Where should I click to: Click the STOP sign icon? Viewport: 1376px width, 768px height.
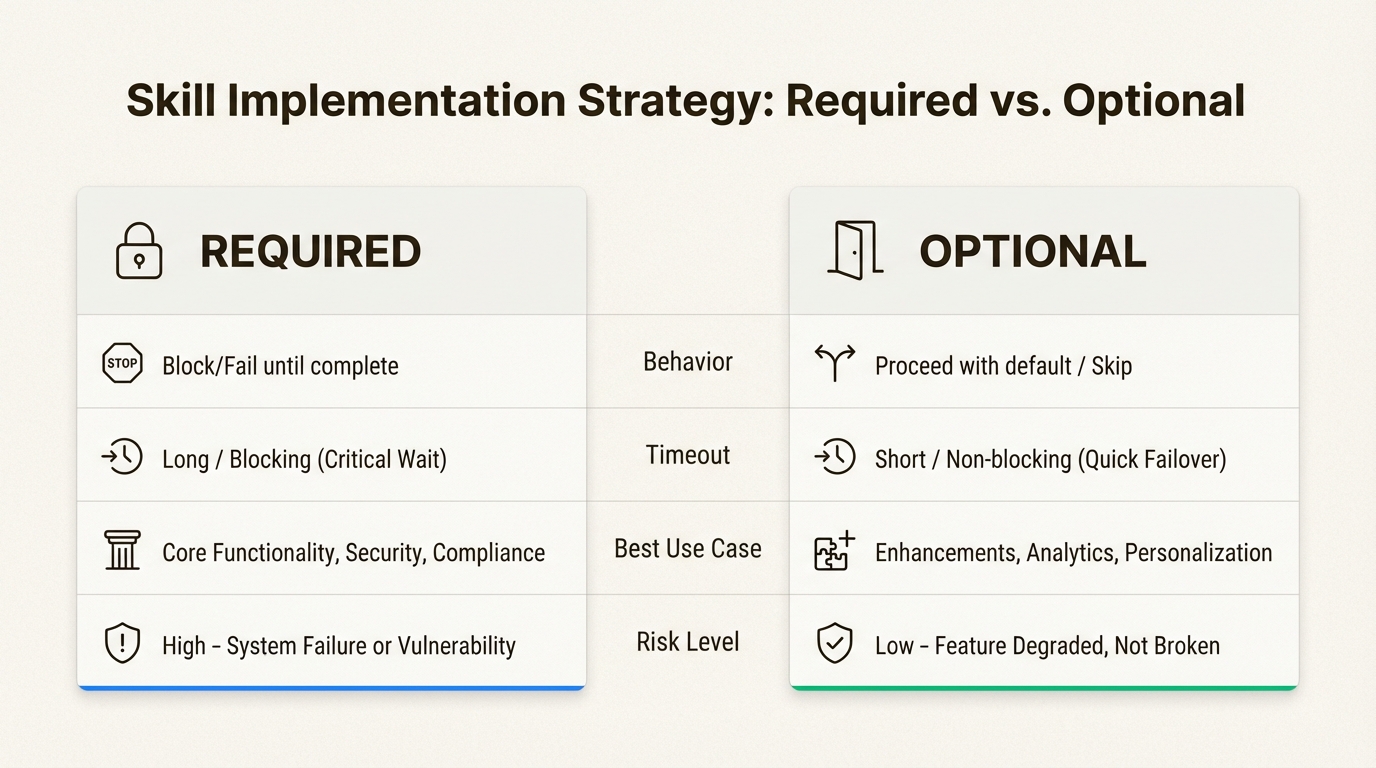pyautogui.click(x=122, y=364)
